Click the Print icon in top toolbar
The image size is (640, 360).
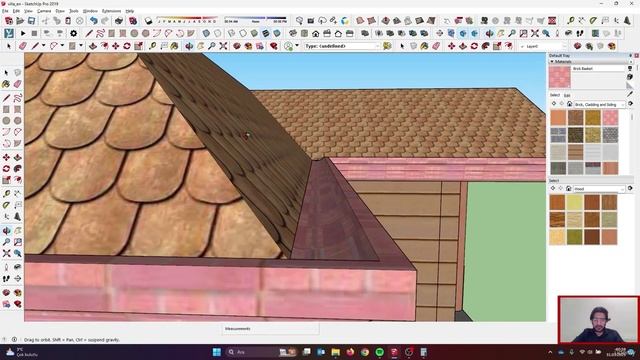point(119,20)
